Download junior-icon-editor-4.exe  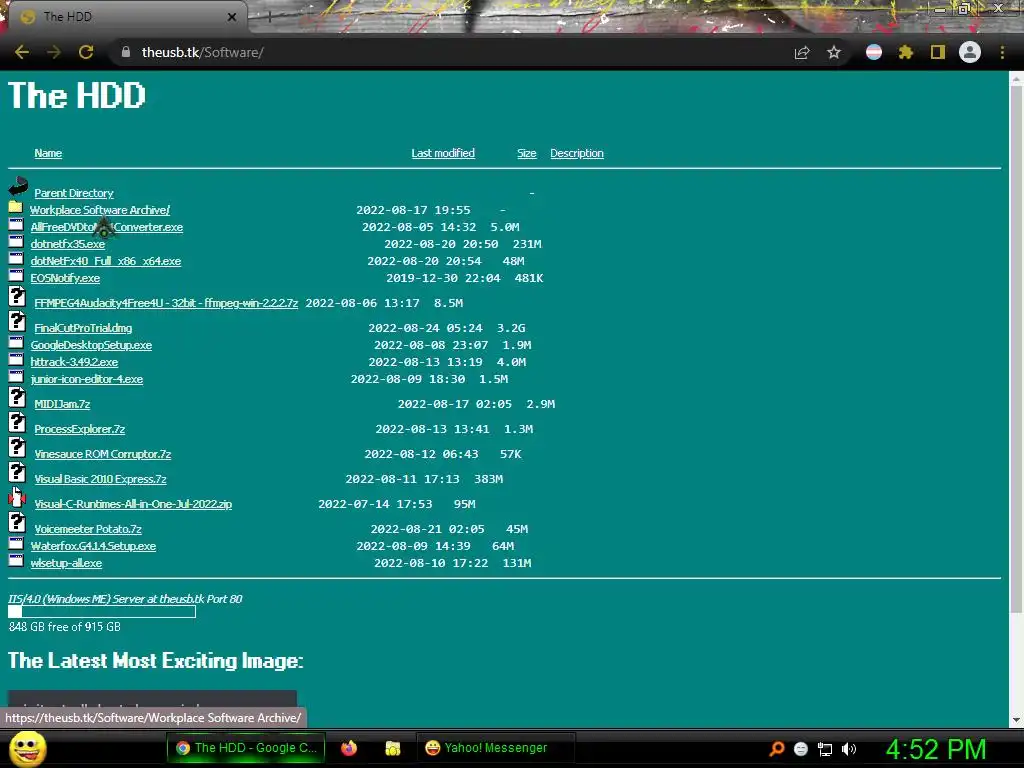(87, 379)
